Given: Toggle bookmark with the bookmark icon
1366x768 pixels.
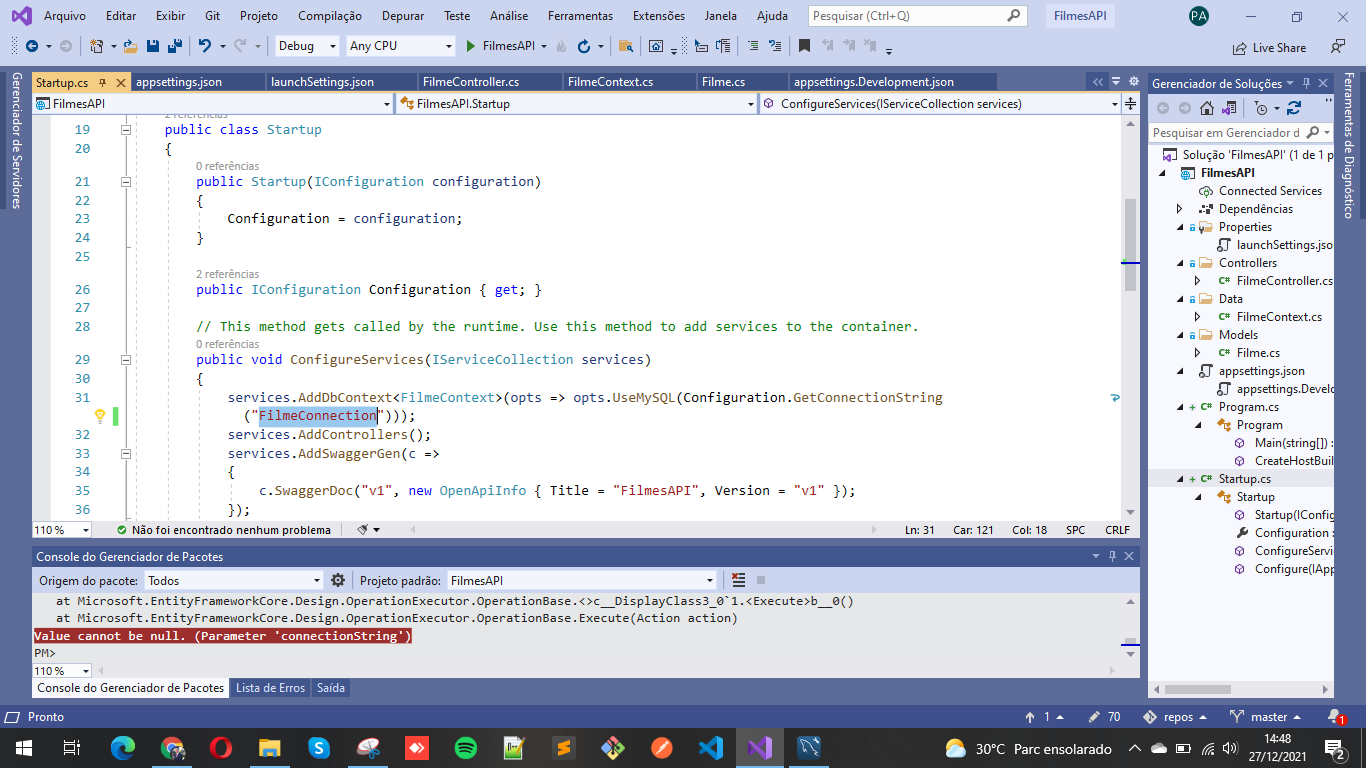Looking at the screenshot, I should point(804,46).
